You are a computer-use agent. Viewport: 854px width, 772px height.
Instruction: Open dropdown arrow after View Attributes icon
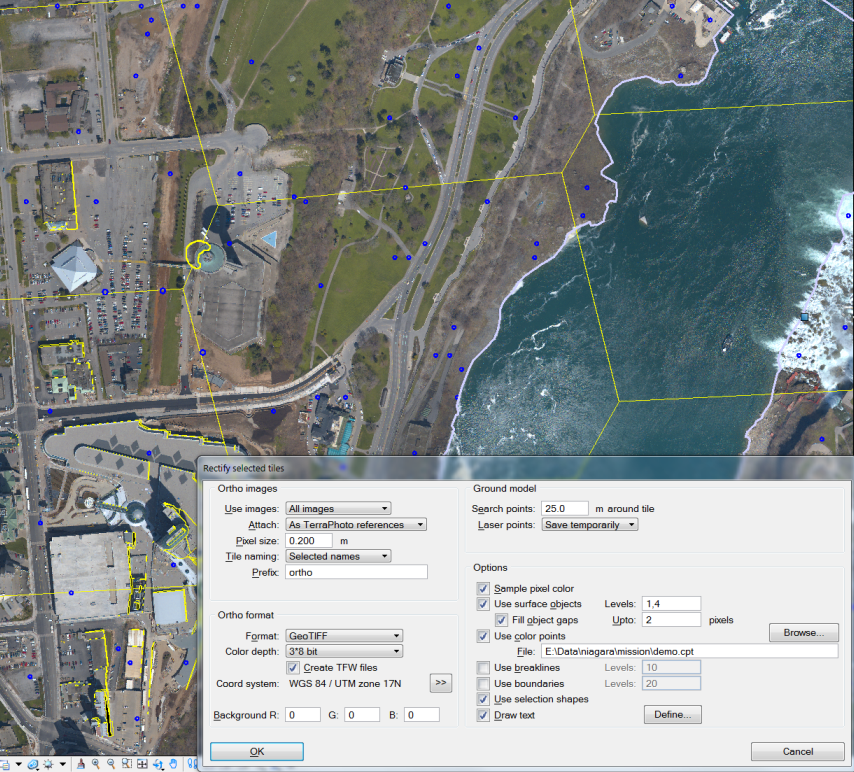tap(19, 764)
